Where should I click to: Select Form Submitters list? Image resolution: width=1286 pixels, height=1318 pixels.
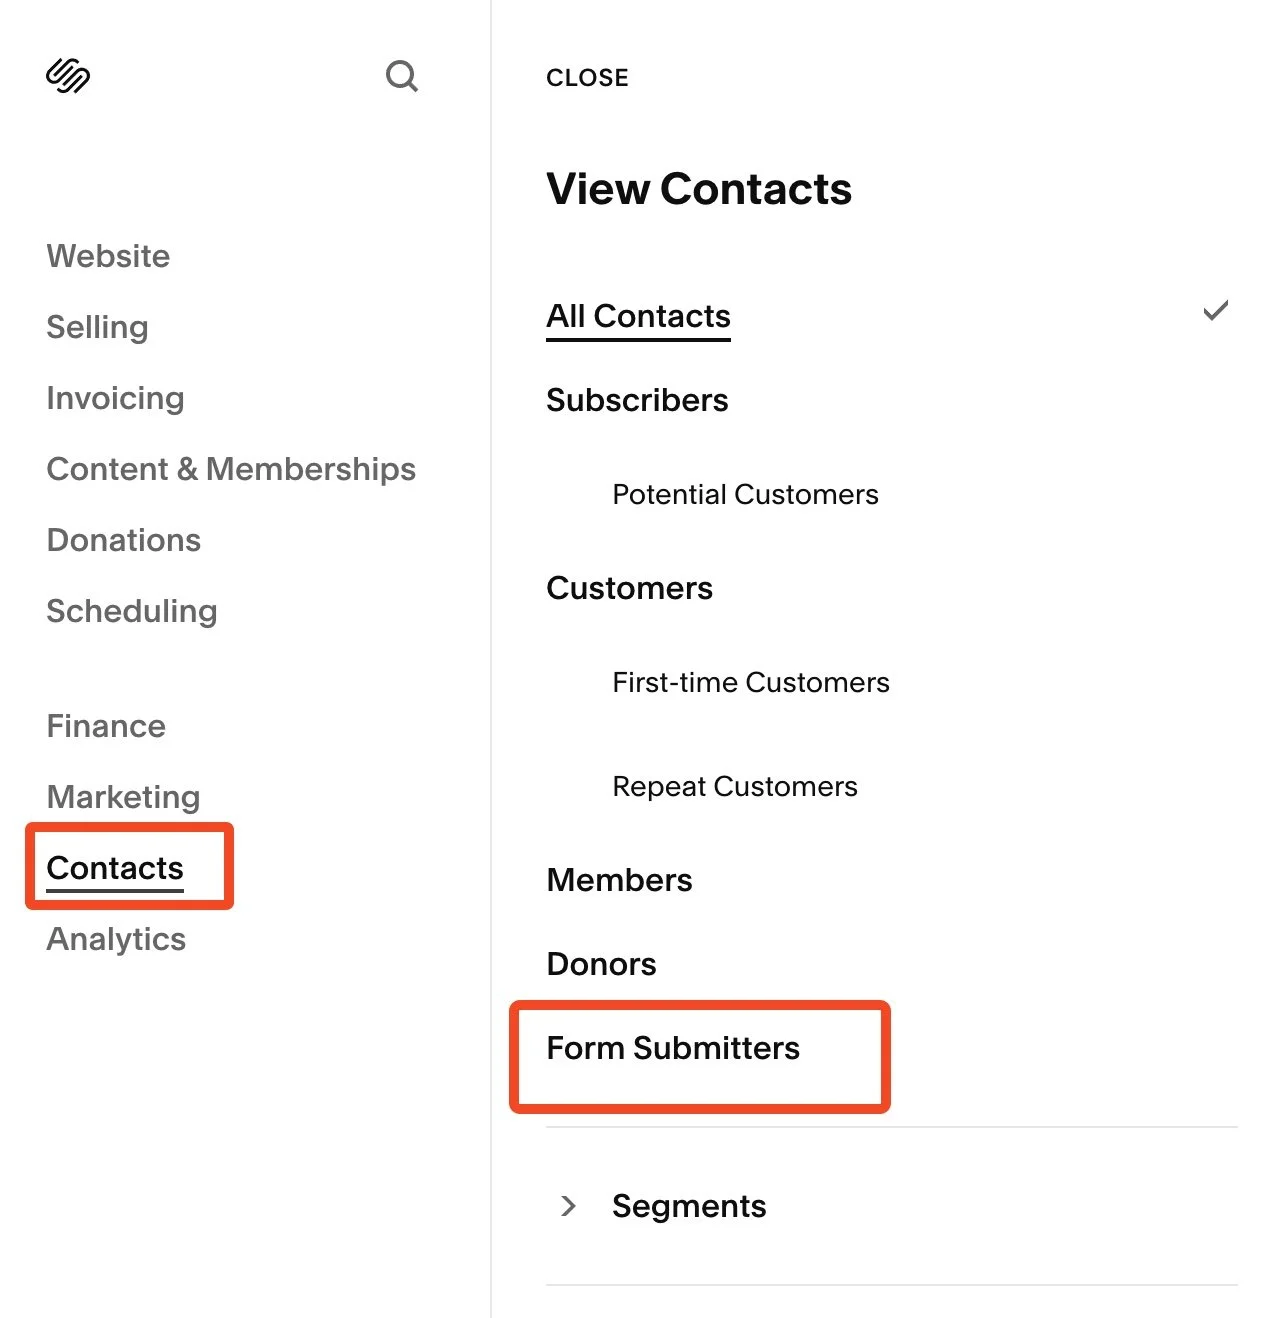tap(673, 1048)
